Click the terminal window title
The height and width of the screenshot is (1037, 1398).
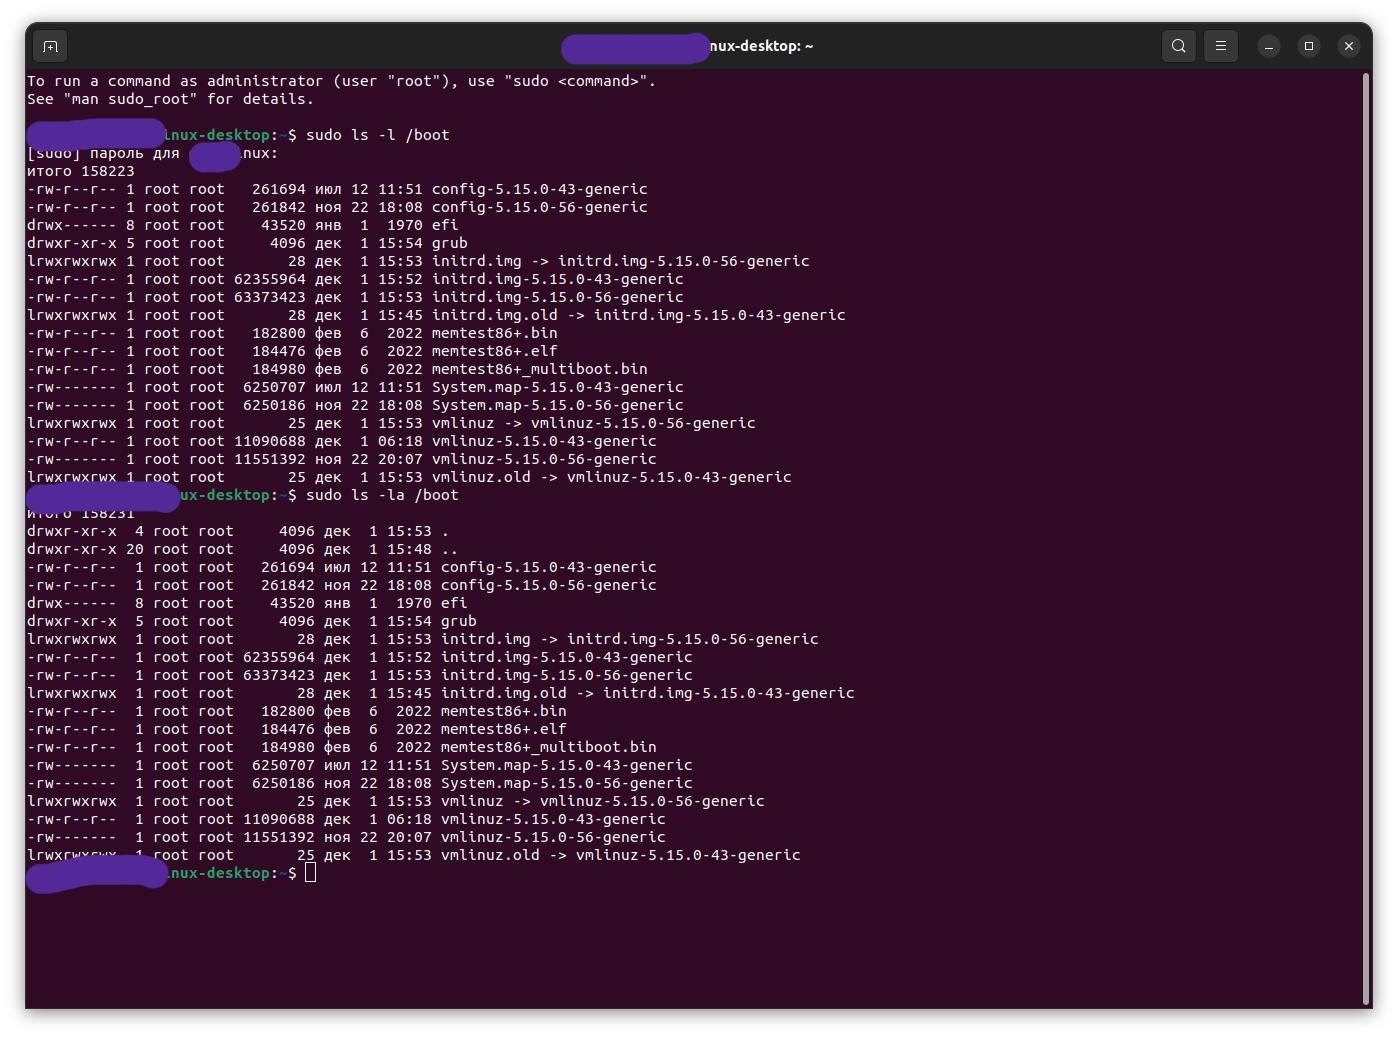(760, 45)
